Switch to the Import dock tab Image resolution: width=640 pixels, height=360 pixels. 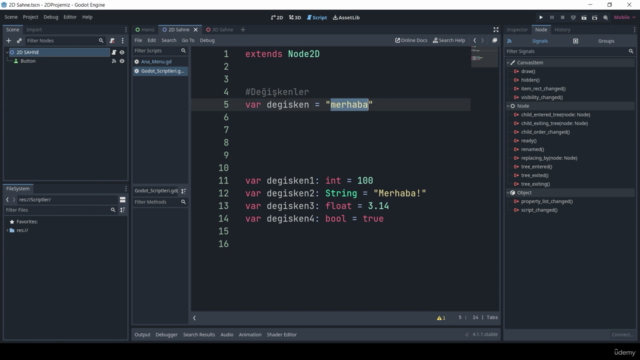pyautogui.click(x=34, y=29)
